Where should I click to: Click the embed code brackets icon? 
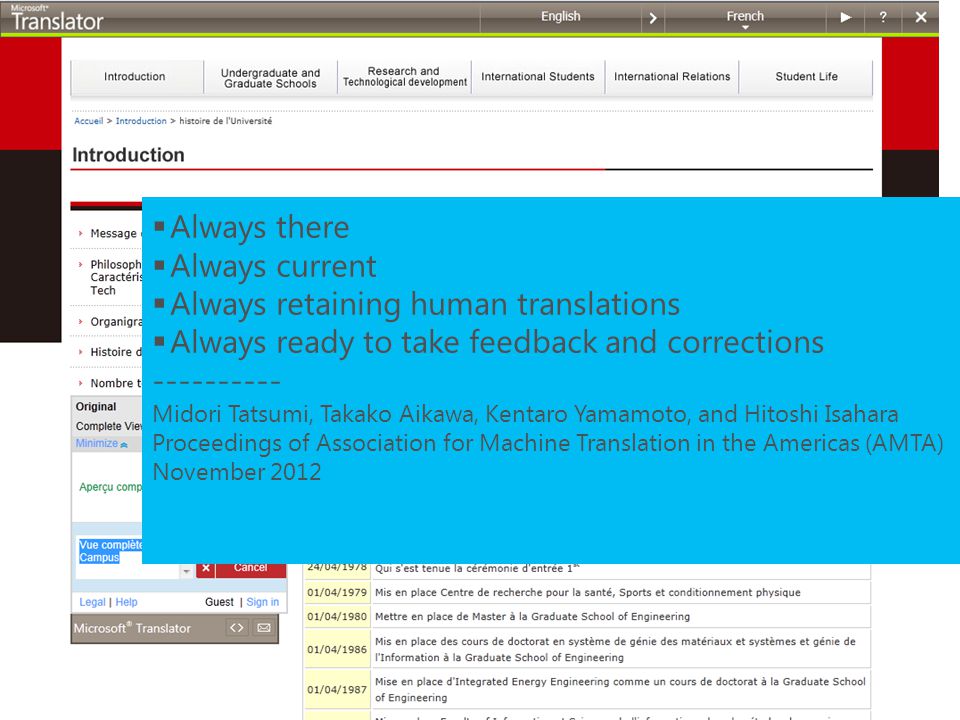236,628
